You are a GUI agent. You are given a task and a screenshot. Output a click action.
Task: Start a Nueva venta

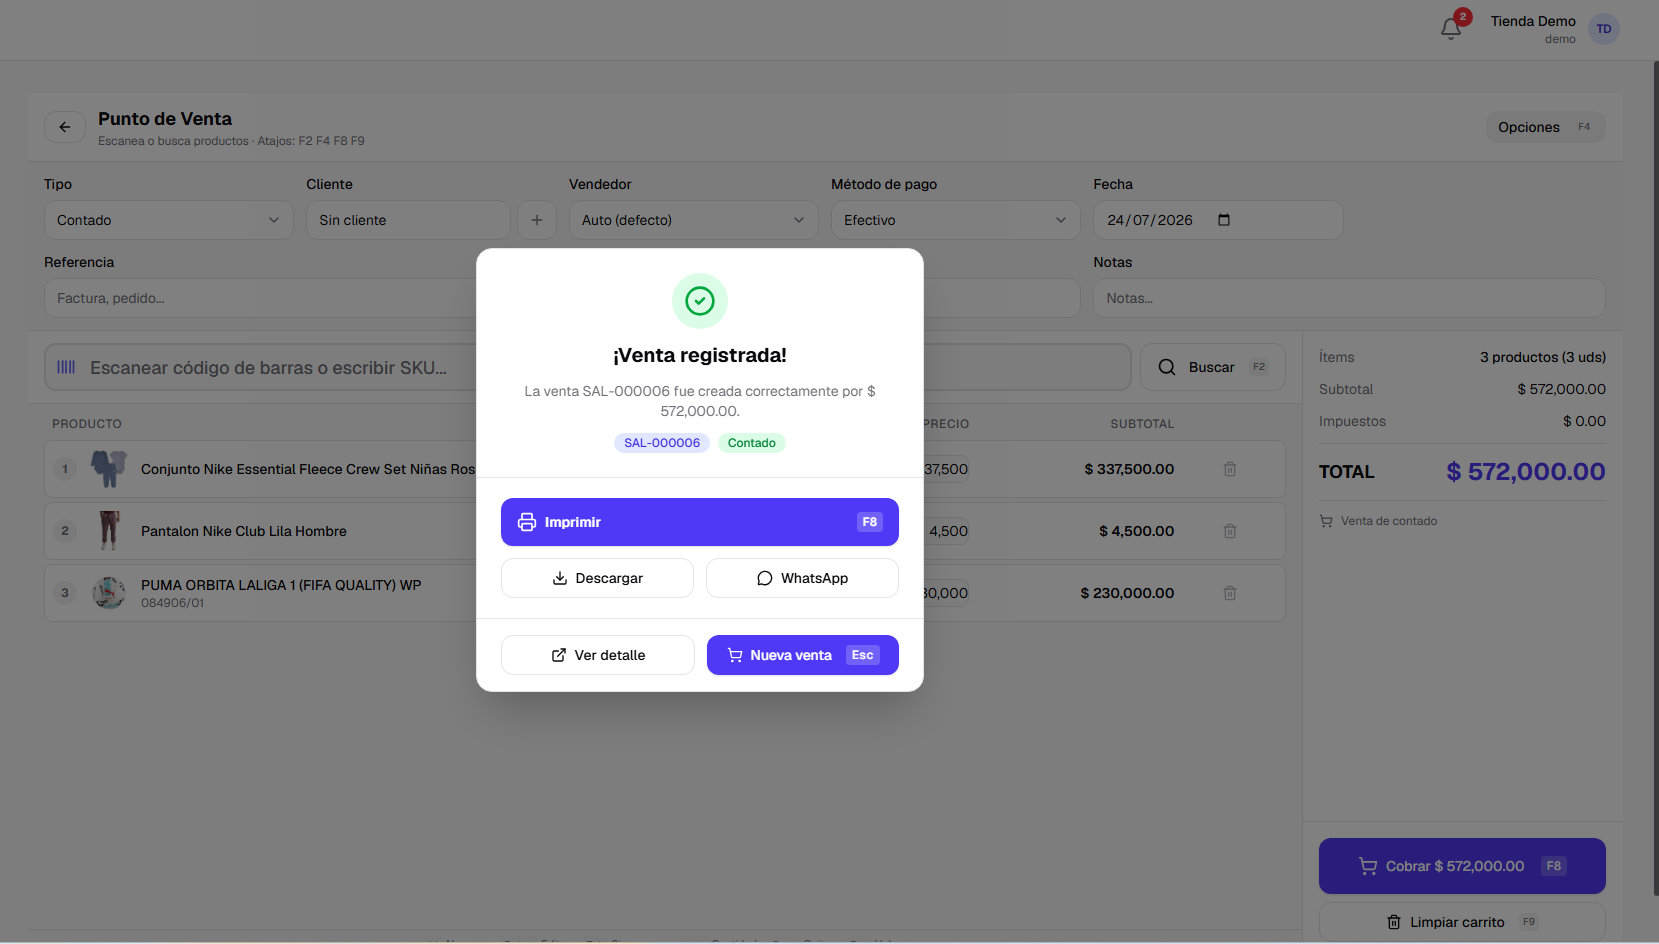click(803, 655)
